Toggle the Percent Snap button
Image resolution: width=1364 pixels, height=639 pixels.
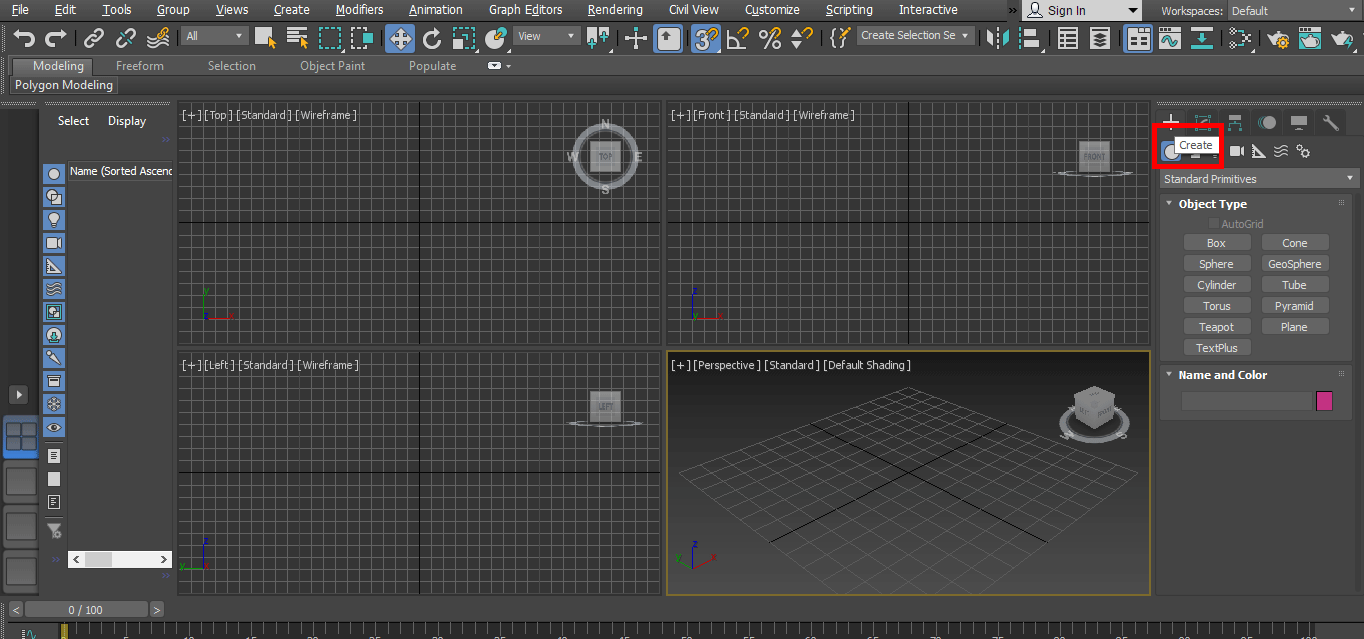click(x=770, y=39)
